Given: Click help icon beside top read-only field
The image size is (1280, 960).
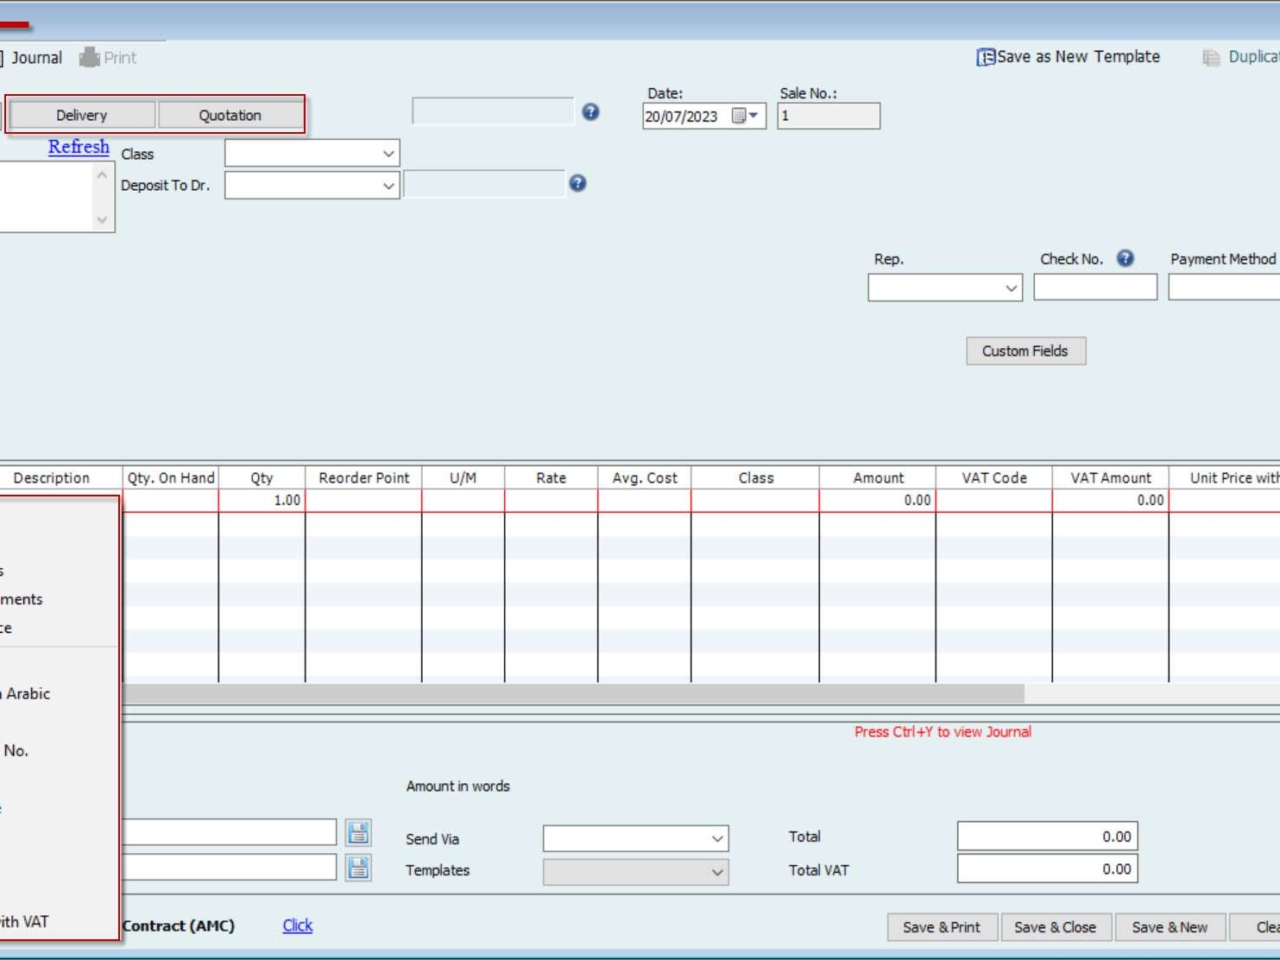Looking at the screenshot, I should (x=591, y=112).
